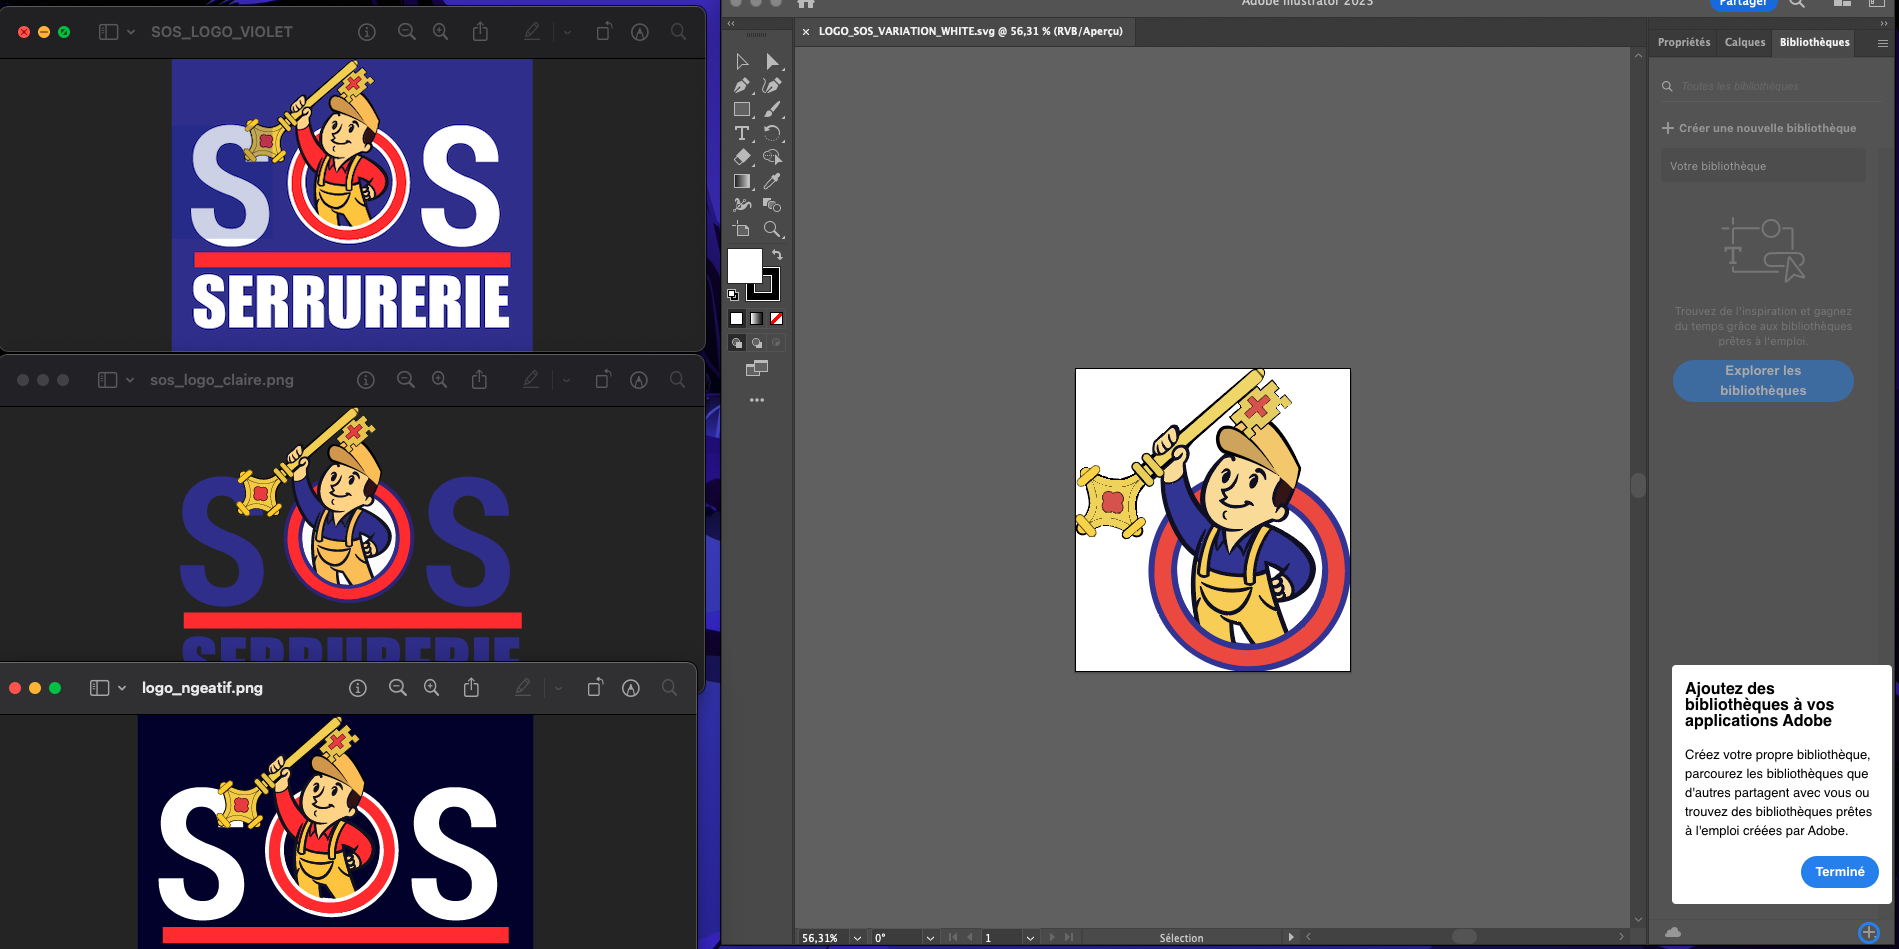Open the rotation angle dropdown
The image size is (1899, 949).
tap(930, 938)
